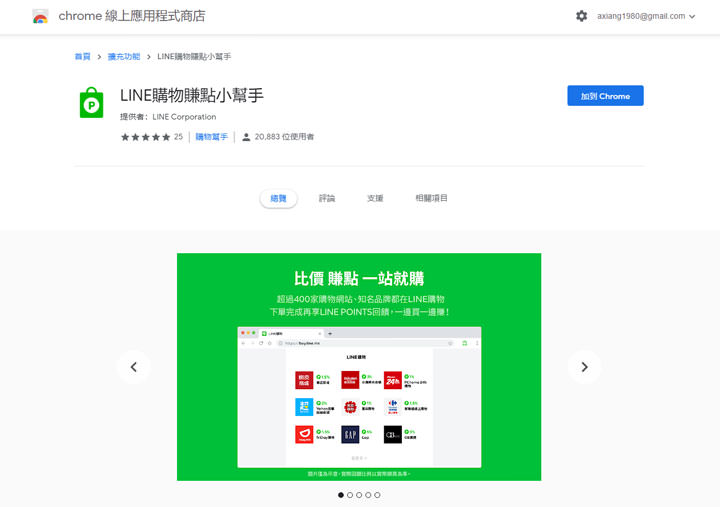Expand the axiang1980@gmail.com account dropdown
This screenshot has width=720, height=507.
[x=646, y=16]
